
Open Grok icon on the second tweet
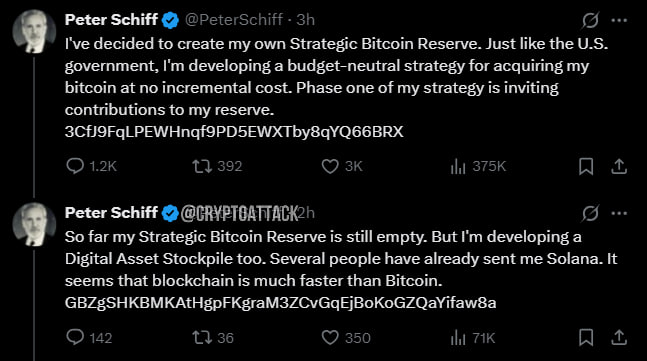coord(590,213)
